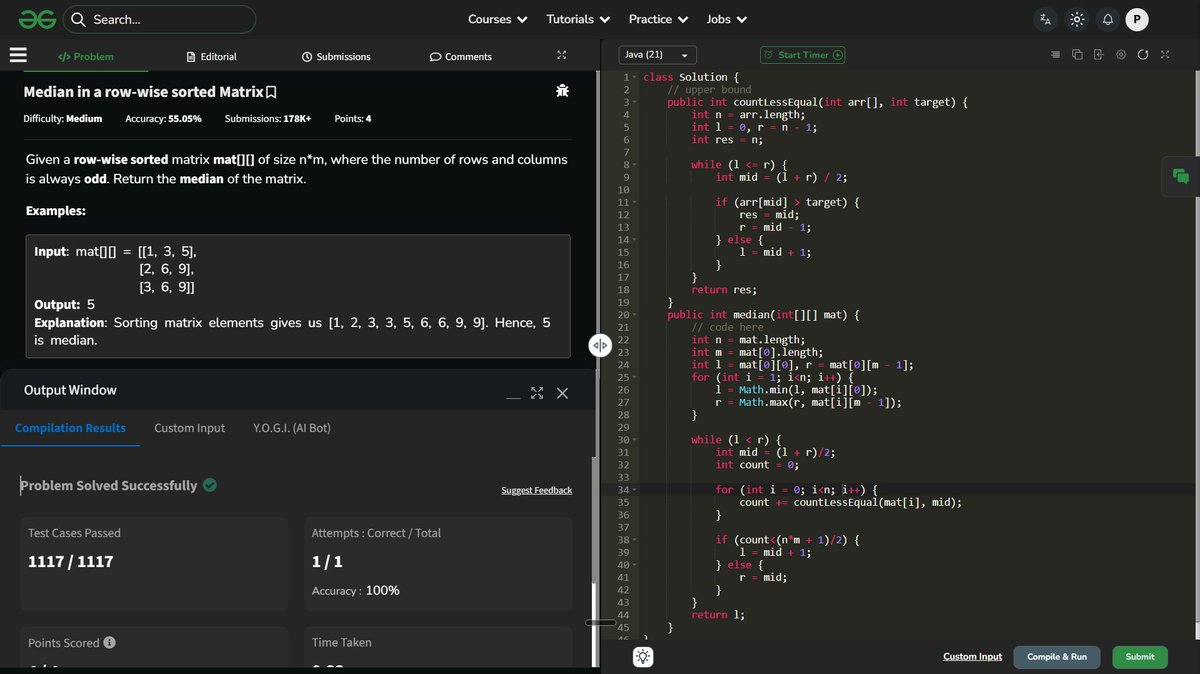Toggle light/dark theme sun icon
This screenshot has width=1200, height=674.
pos(1077,19)
